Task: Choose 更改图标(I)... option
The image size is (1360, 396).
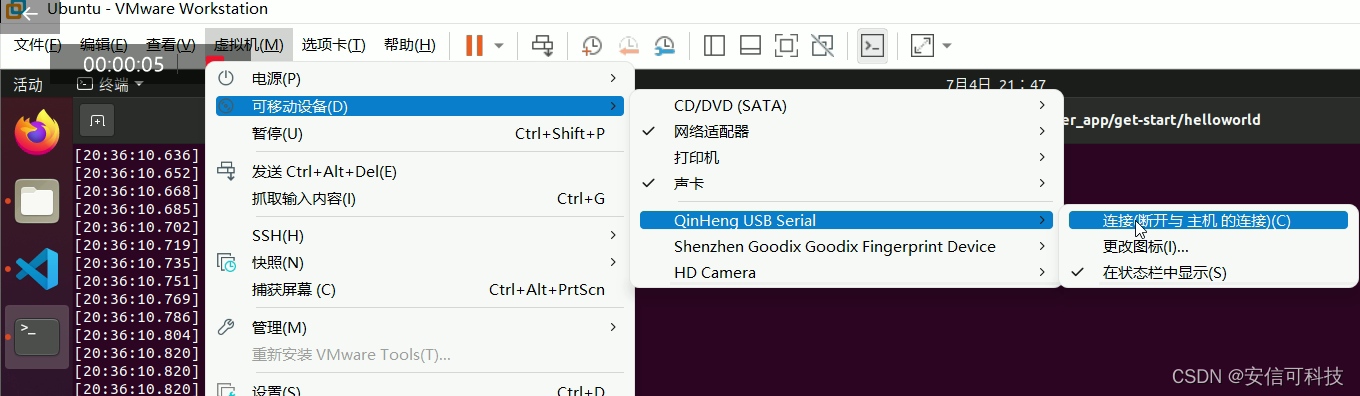Action: [x=1208, y=246]
